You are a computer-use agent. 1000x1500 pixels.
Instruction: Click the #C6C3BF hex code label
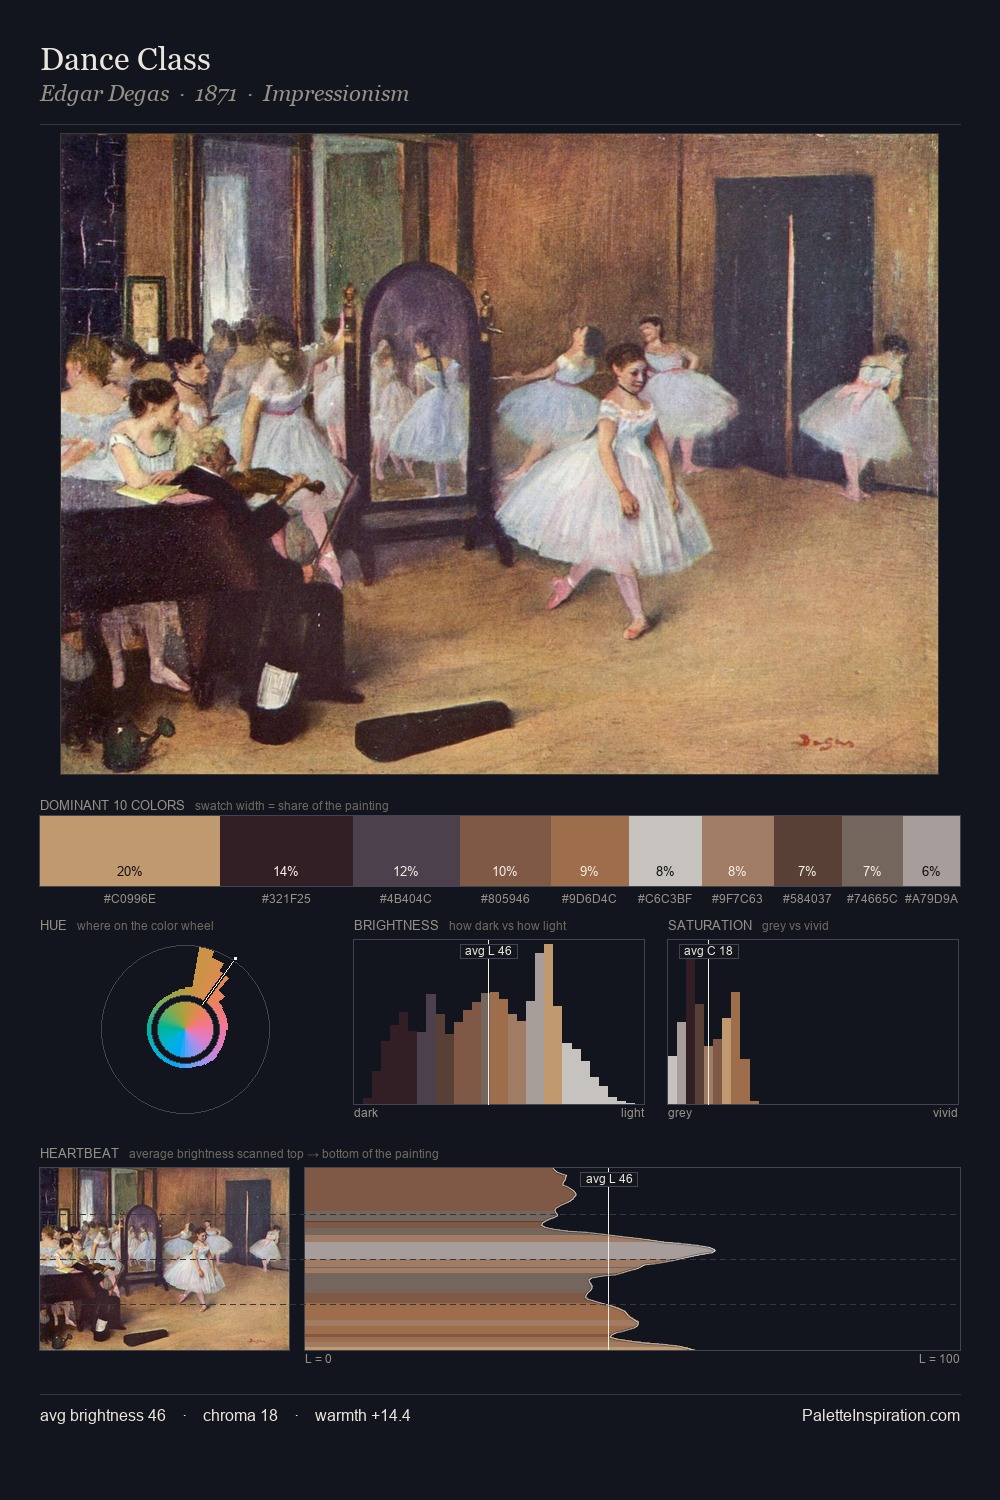(665, 899)
